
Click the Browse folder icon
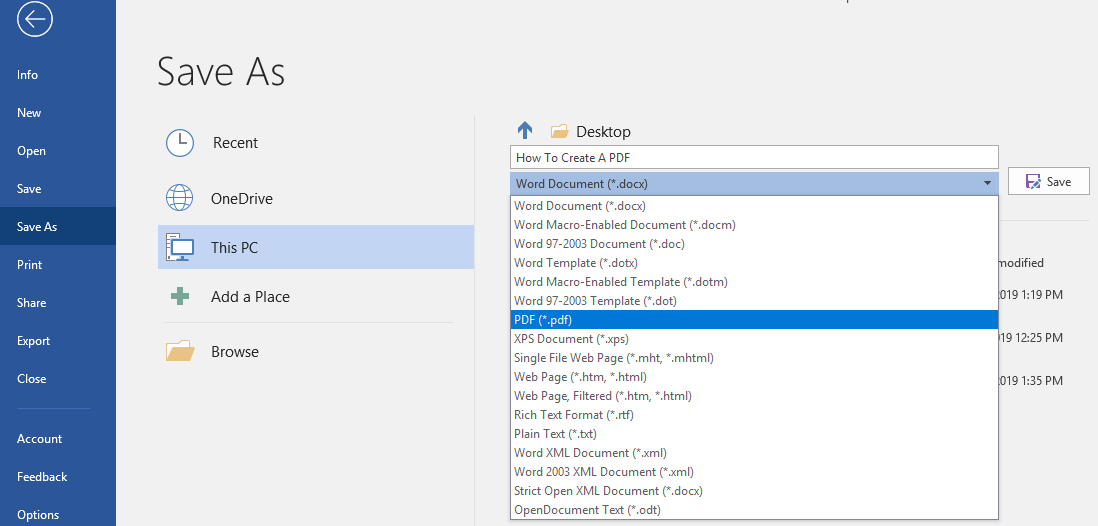(x=180, y=351)
